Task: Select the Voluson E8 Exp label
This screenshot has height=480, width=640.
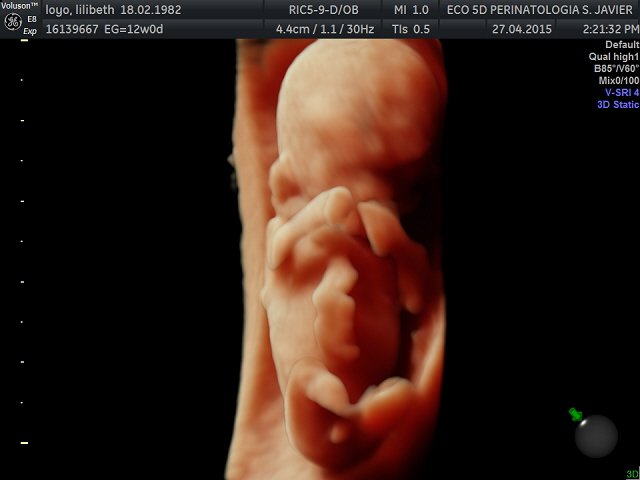Action: click(20, 18)
